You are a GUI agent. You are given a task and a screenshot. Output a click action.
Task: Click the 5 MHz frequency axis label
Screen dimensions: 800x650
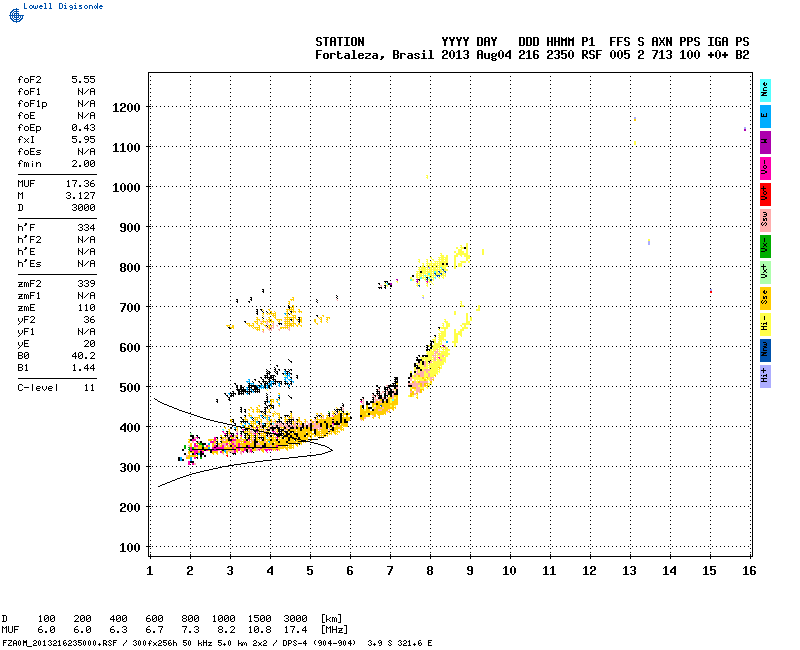click(x=310, y=571)
